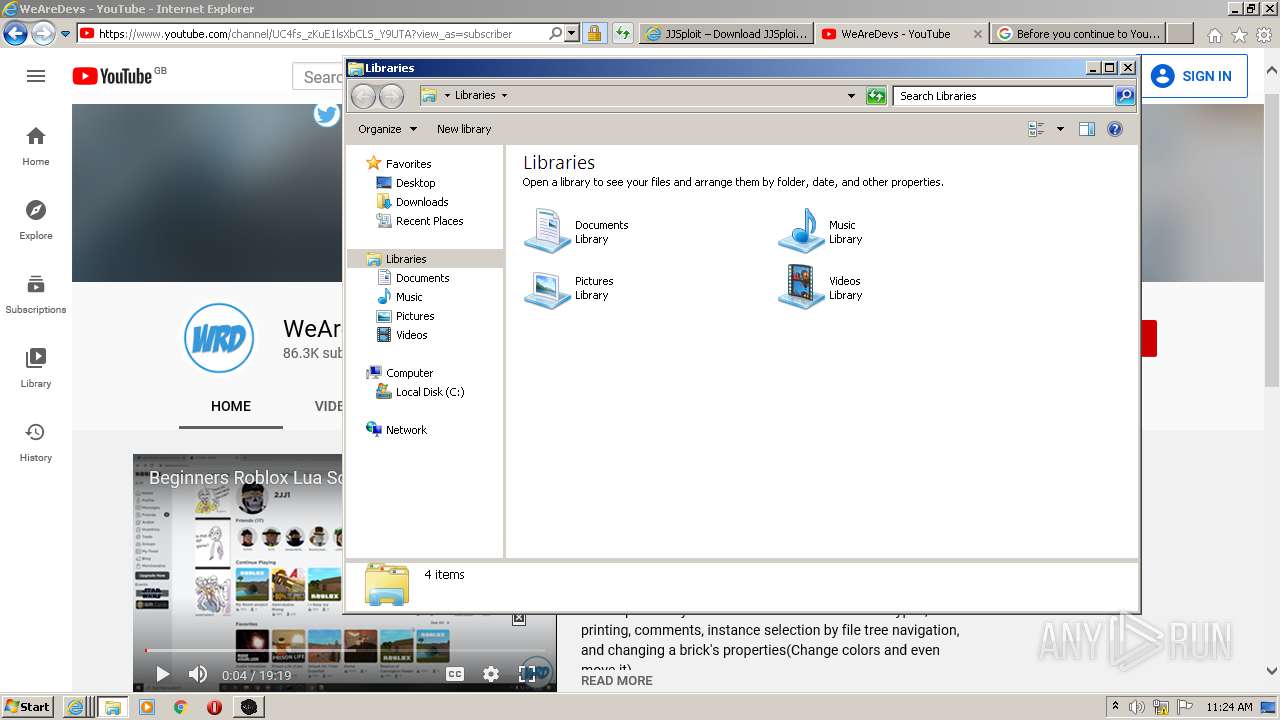The height and width of the screenshot is (720, 1280).
Task: Open IE favorites star icon
Action: pyautogui.click(x=1239, y=34)
